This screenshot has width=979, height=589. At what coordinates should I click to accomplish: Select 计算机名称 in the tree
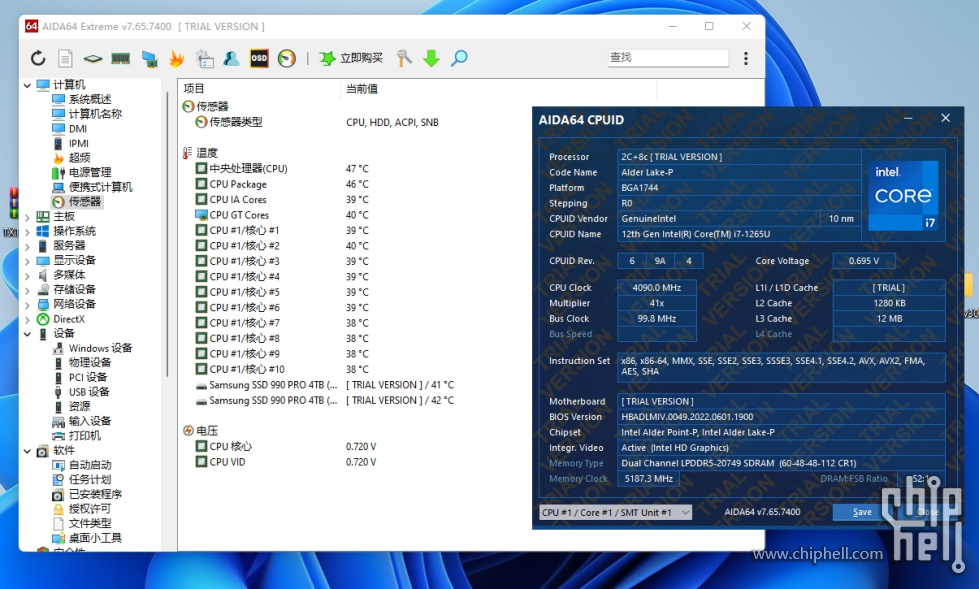pyautogui.click(x=95, y=114)
